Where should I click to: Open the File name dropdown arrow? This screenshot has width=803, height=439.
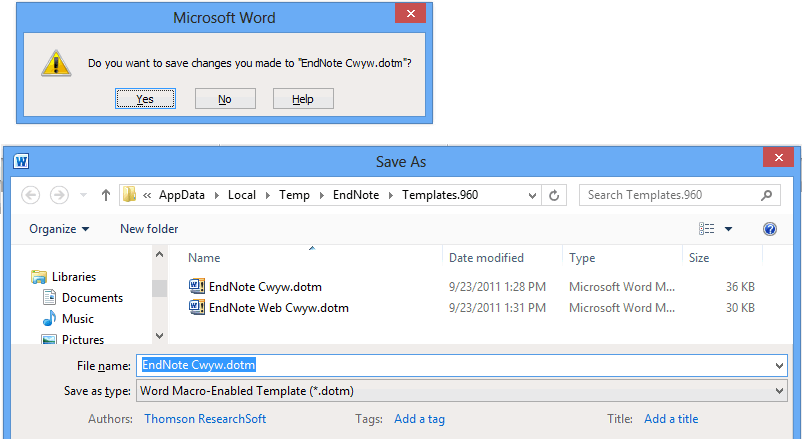tap(779, 366)
